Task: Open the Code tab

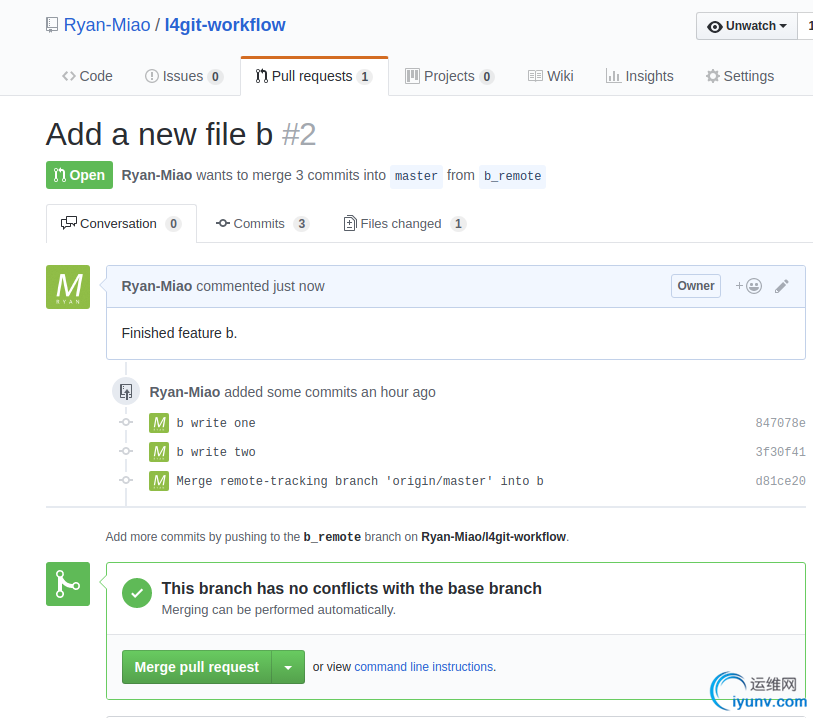Action: (87, 76)
